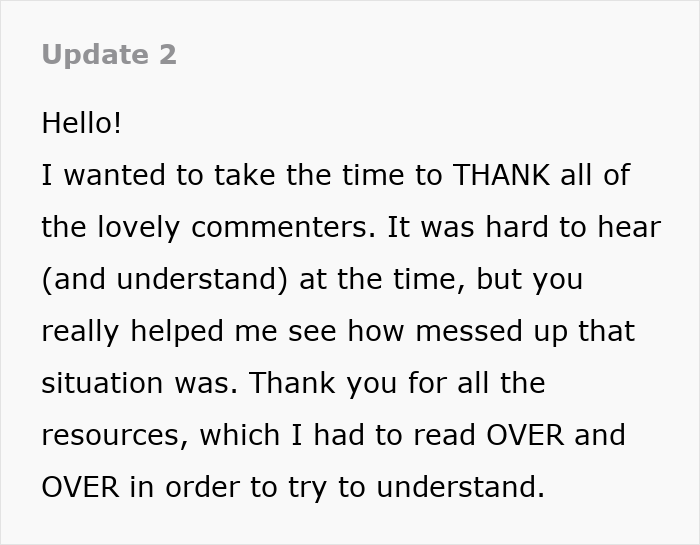
Task: Click the parenthetical "(and understand)"
Action: (x=164, y=279)
